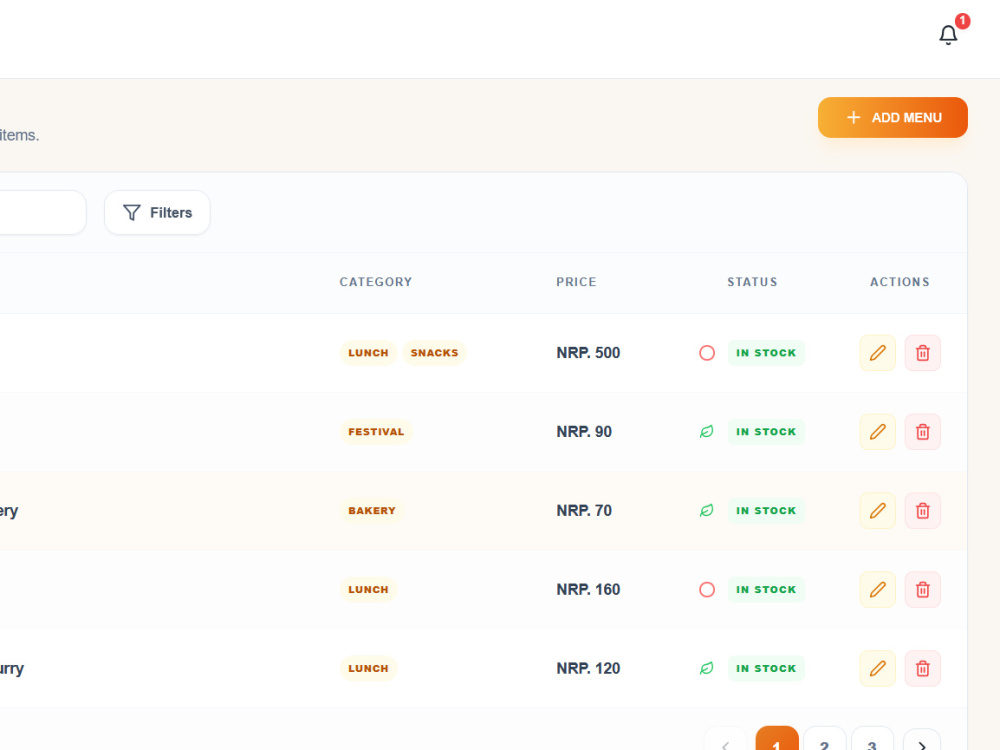
Task: Click the price NRP. 160
Action: pyautogui.click(x=588, y=589)
